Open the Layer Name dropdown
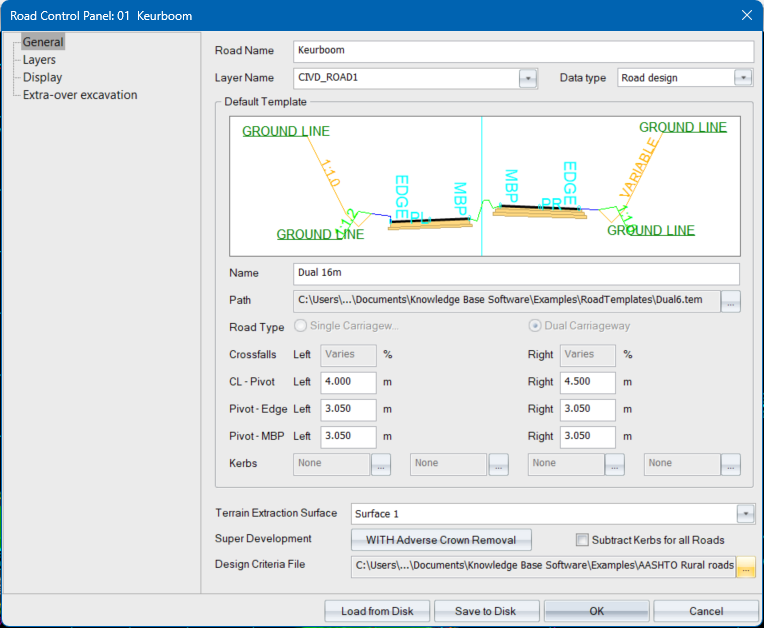Image resolution: width=764 pixels, height=628 pixels. [x=527, y=78]
